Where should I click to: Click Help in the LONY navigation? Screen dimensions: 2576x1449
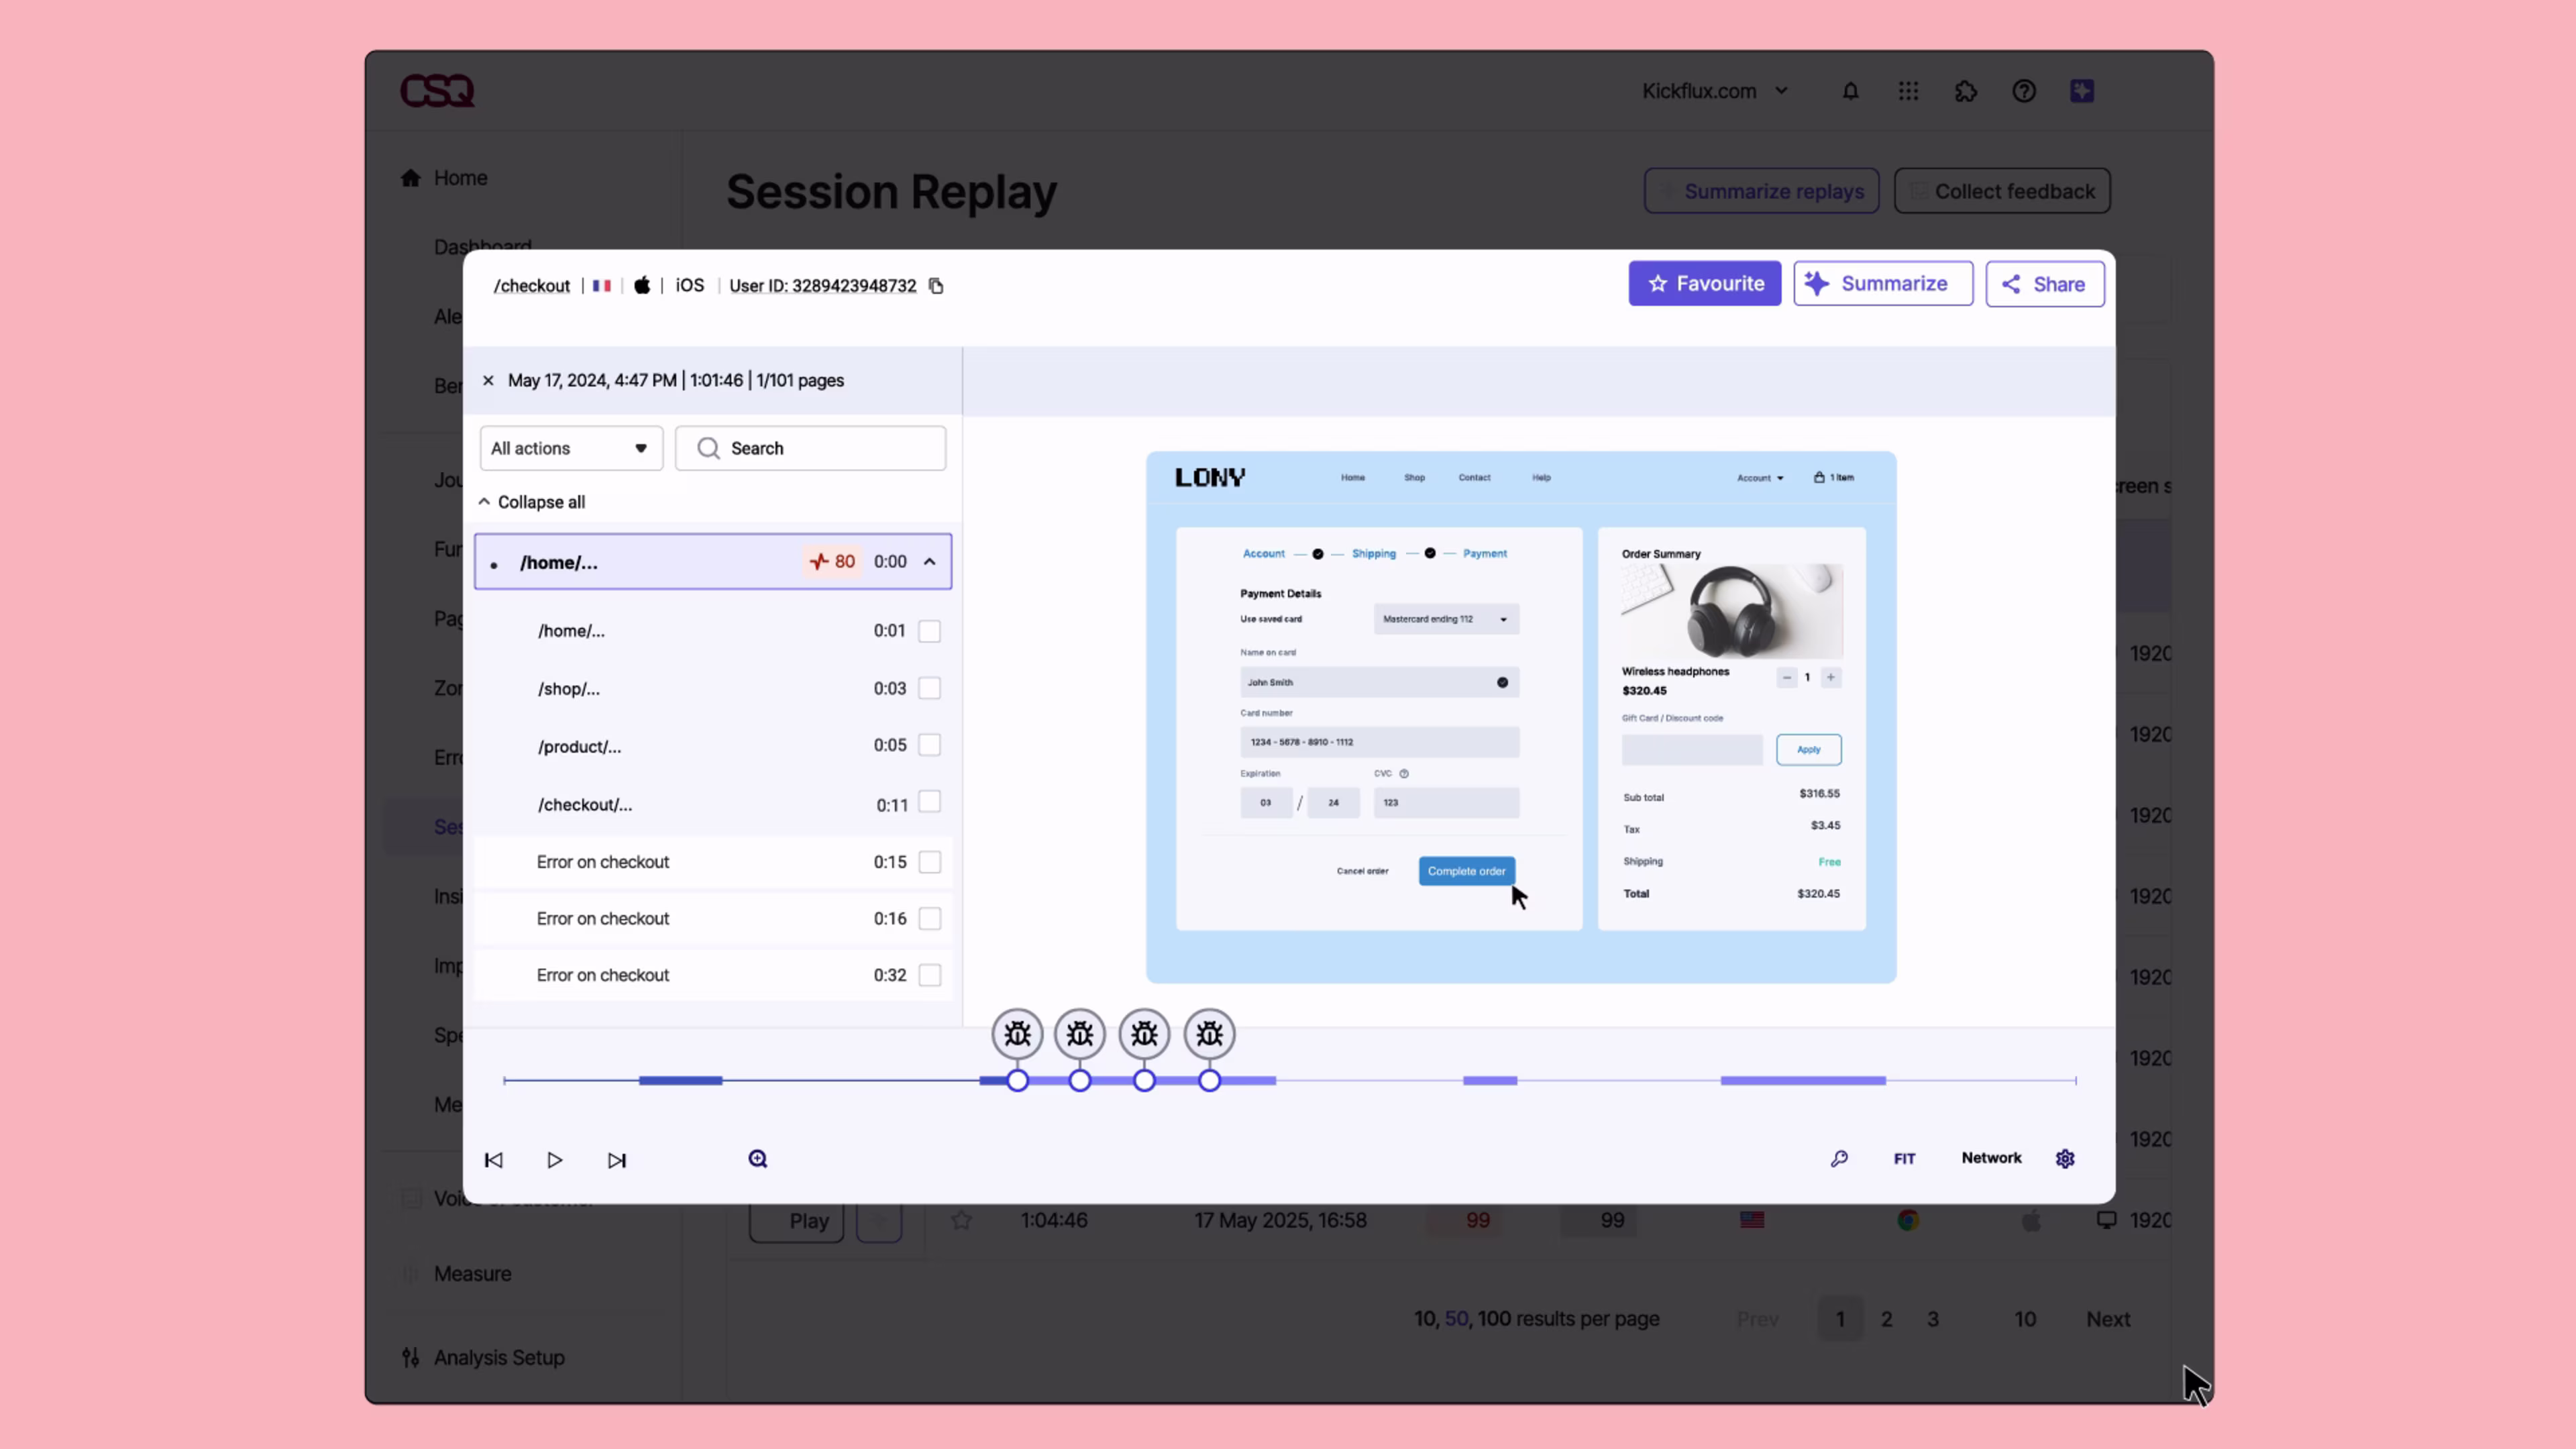pyautogui.click(x=1541, y=478)
